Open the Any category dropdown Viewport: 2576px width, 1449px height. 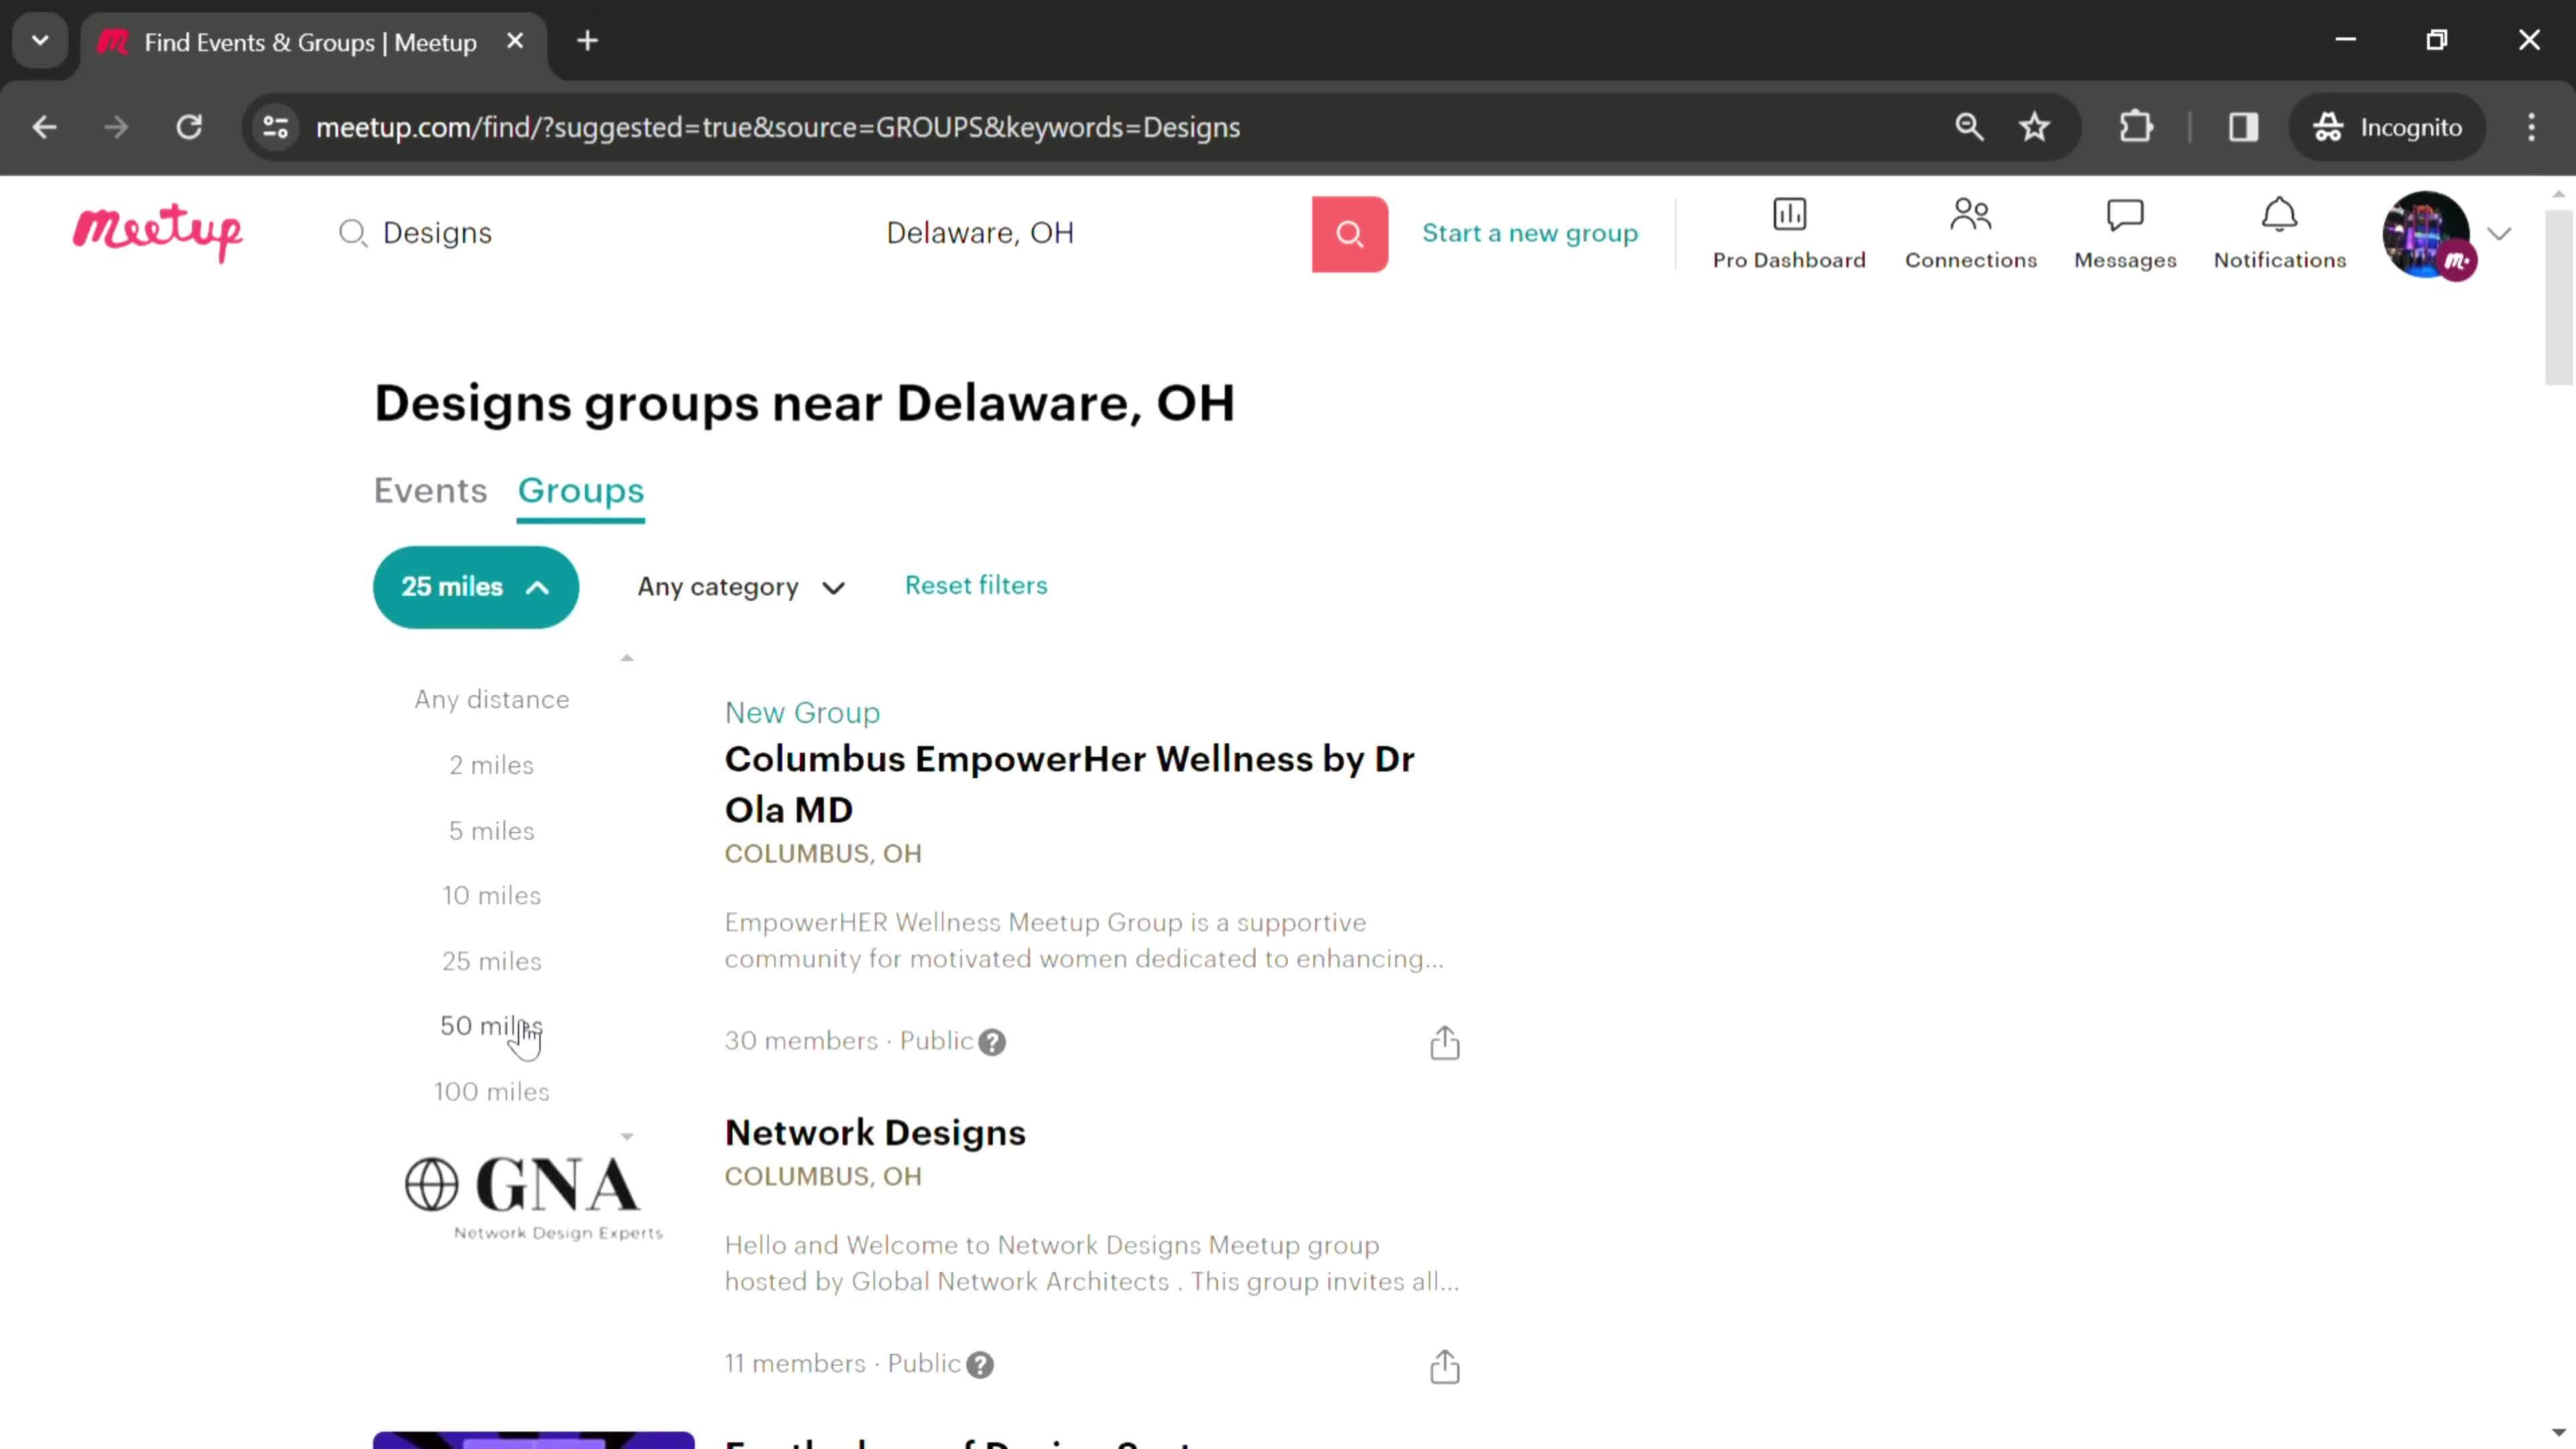pyautogui.click(x=741, y=587)
